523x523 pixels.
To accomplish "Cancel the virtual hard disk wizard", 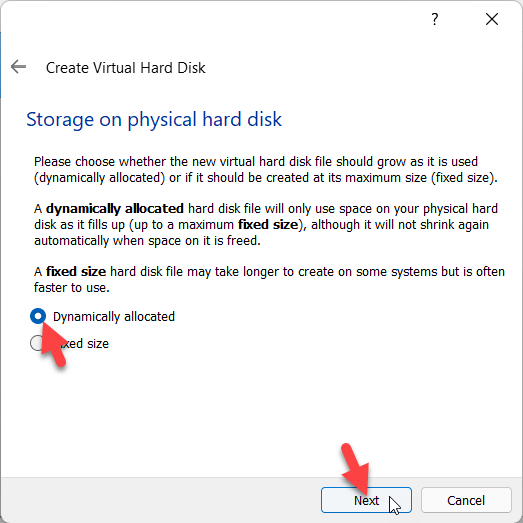I will pyautogui.click(x=466, y=500).
